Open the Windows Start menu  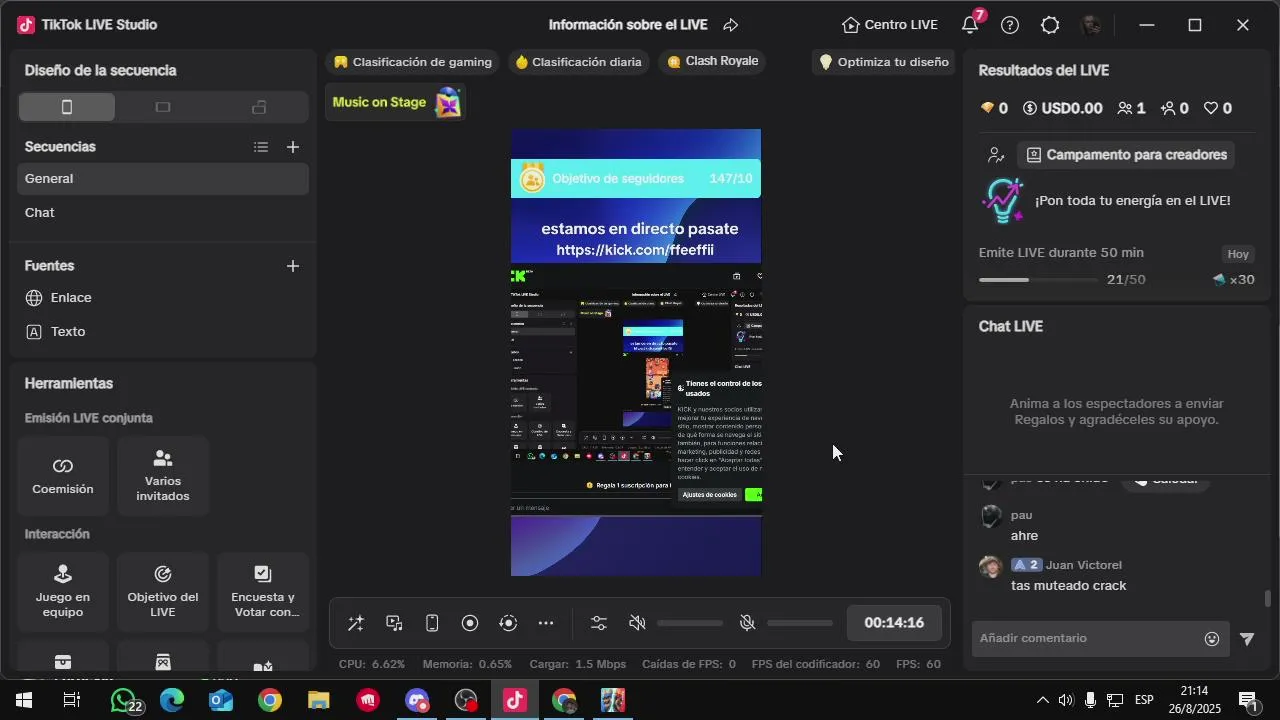[24, 700]
